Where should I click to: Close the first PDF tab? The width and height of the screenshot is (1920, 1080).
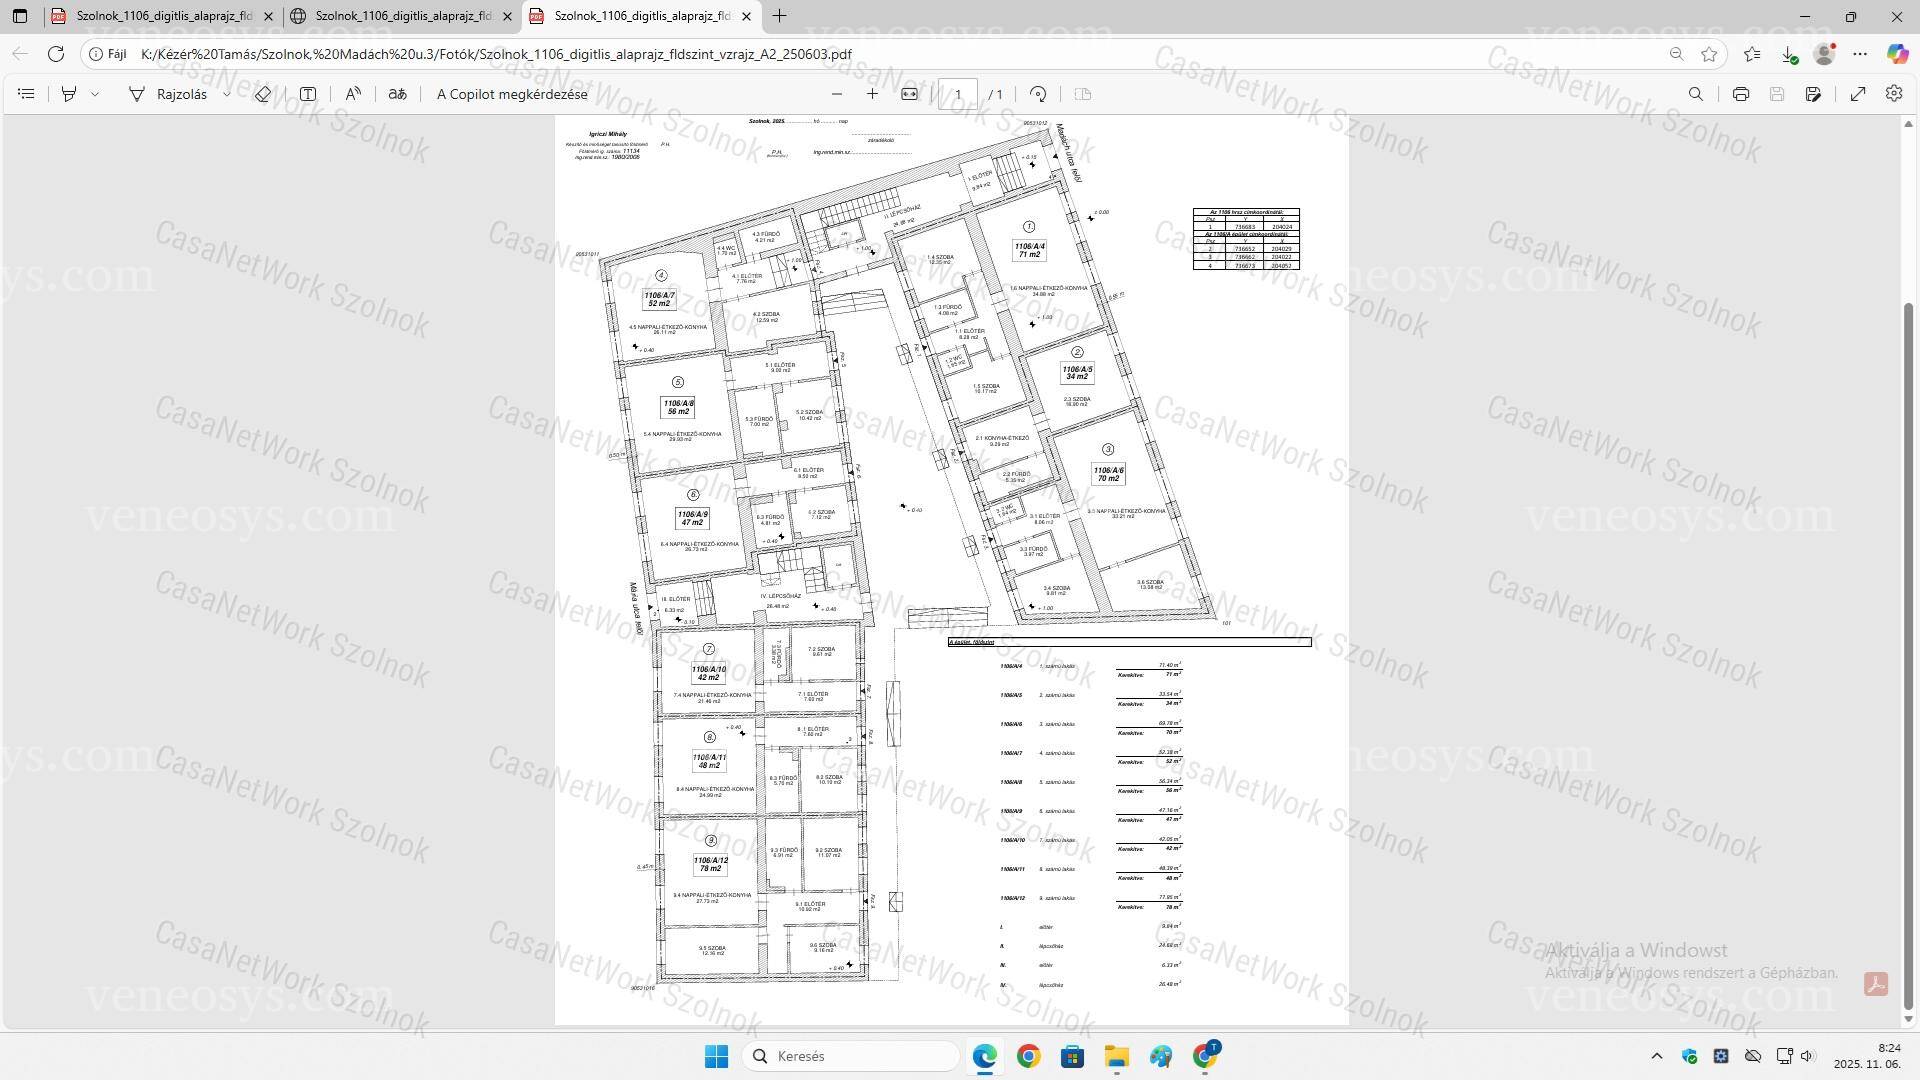pos(268,16)
